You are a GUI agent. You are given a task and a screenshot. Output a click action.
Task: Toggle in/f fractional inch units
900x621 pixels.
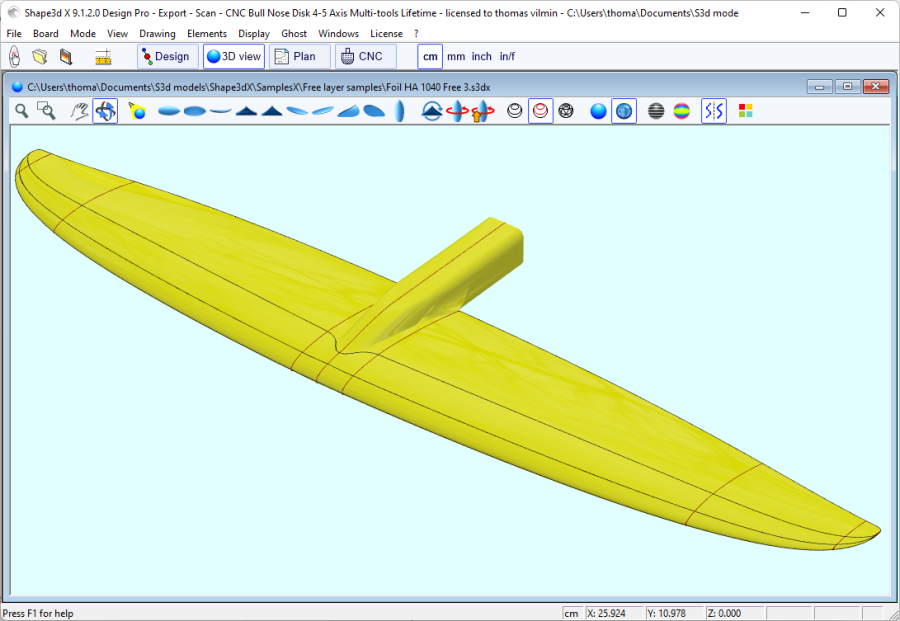[506, 56]
